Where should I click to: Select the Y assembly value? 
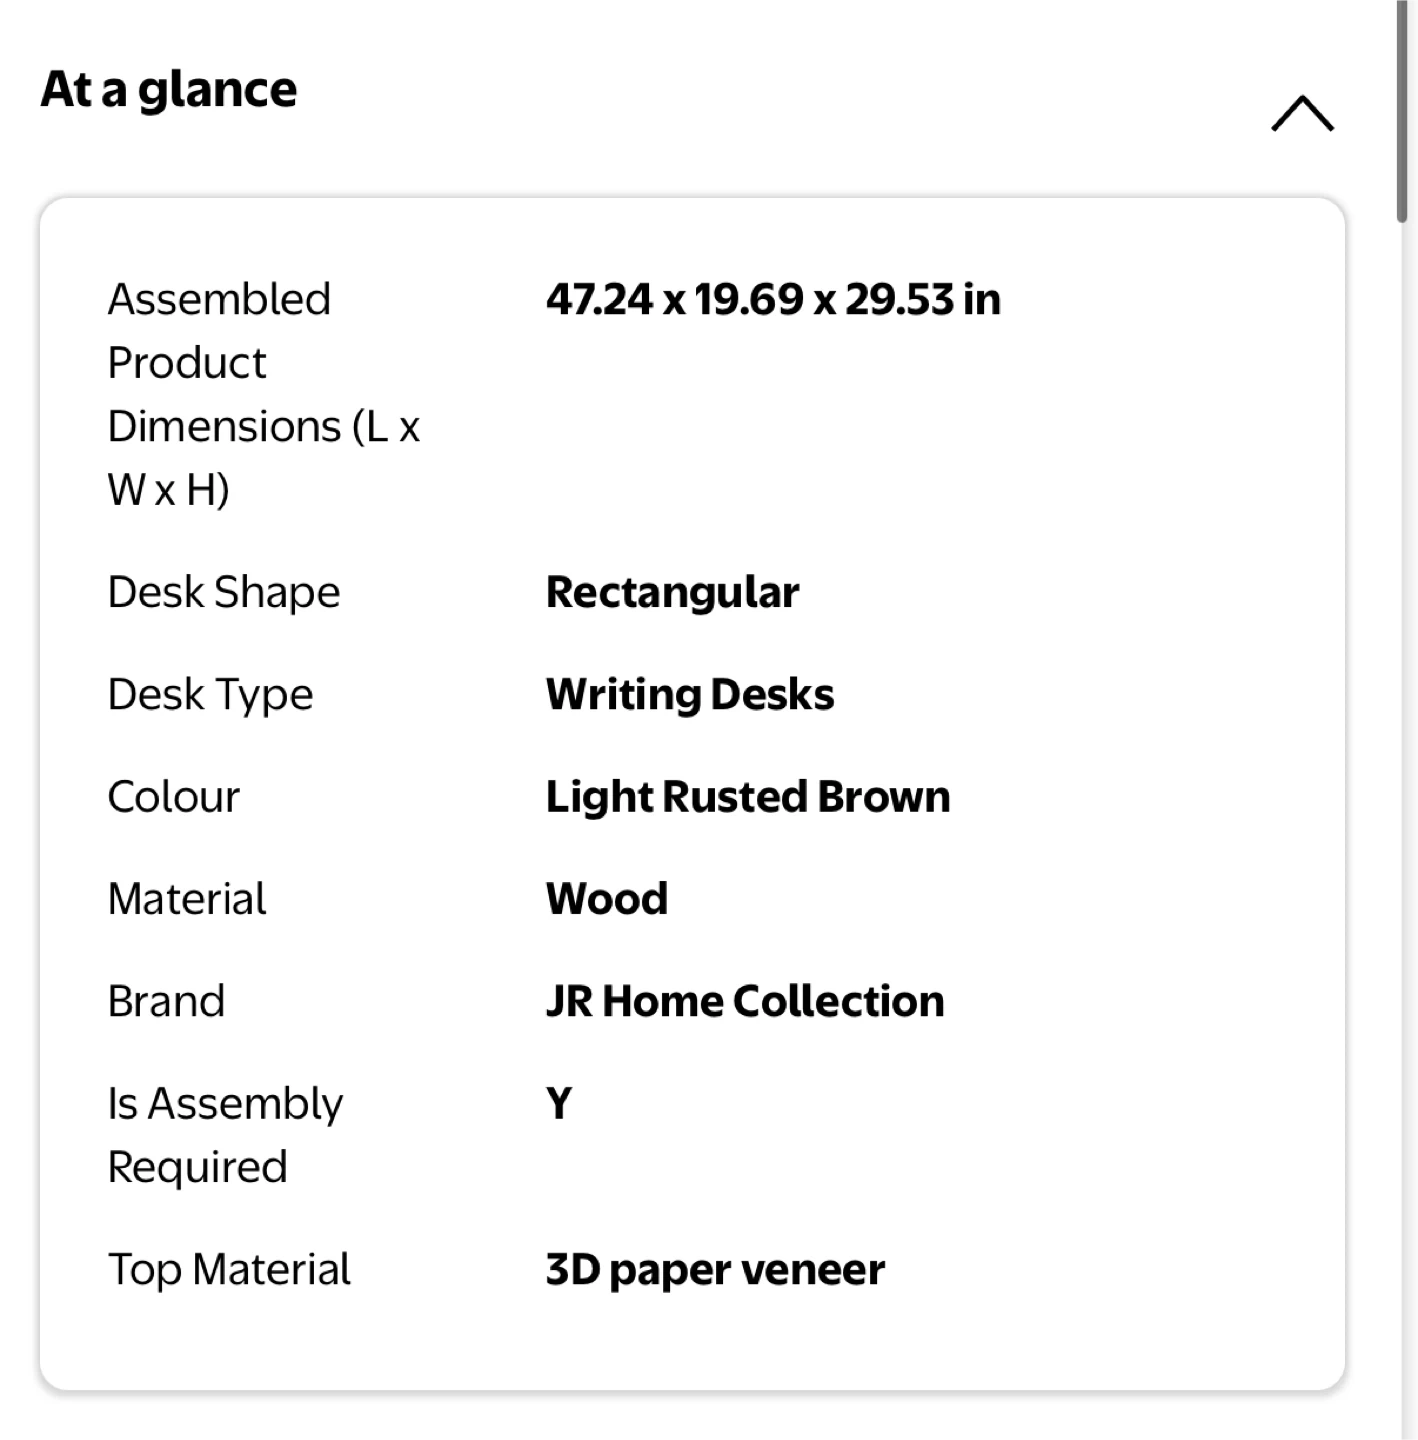[x=559, y=1104]
